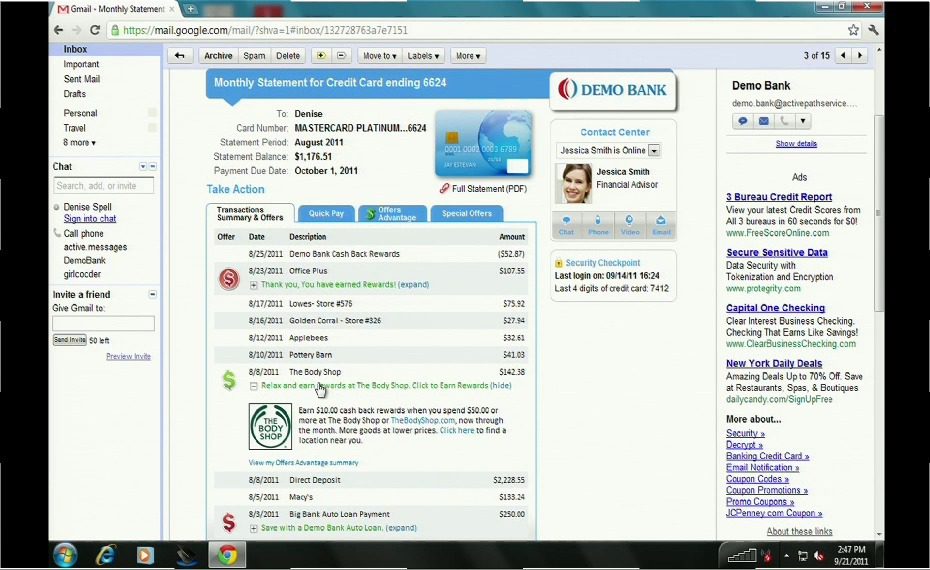
Task: Click Sign into chat link
Action: 90,219
